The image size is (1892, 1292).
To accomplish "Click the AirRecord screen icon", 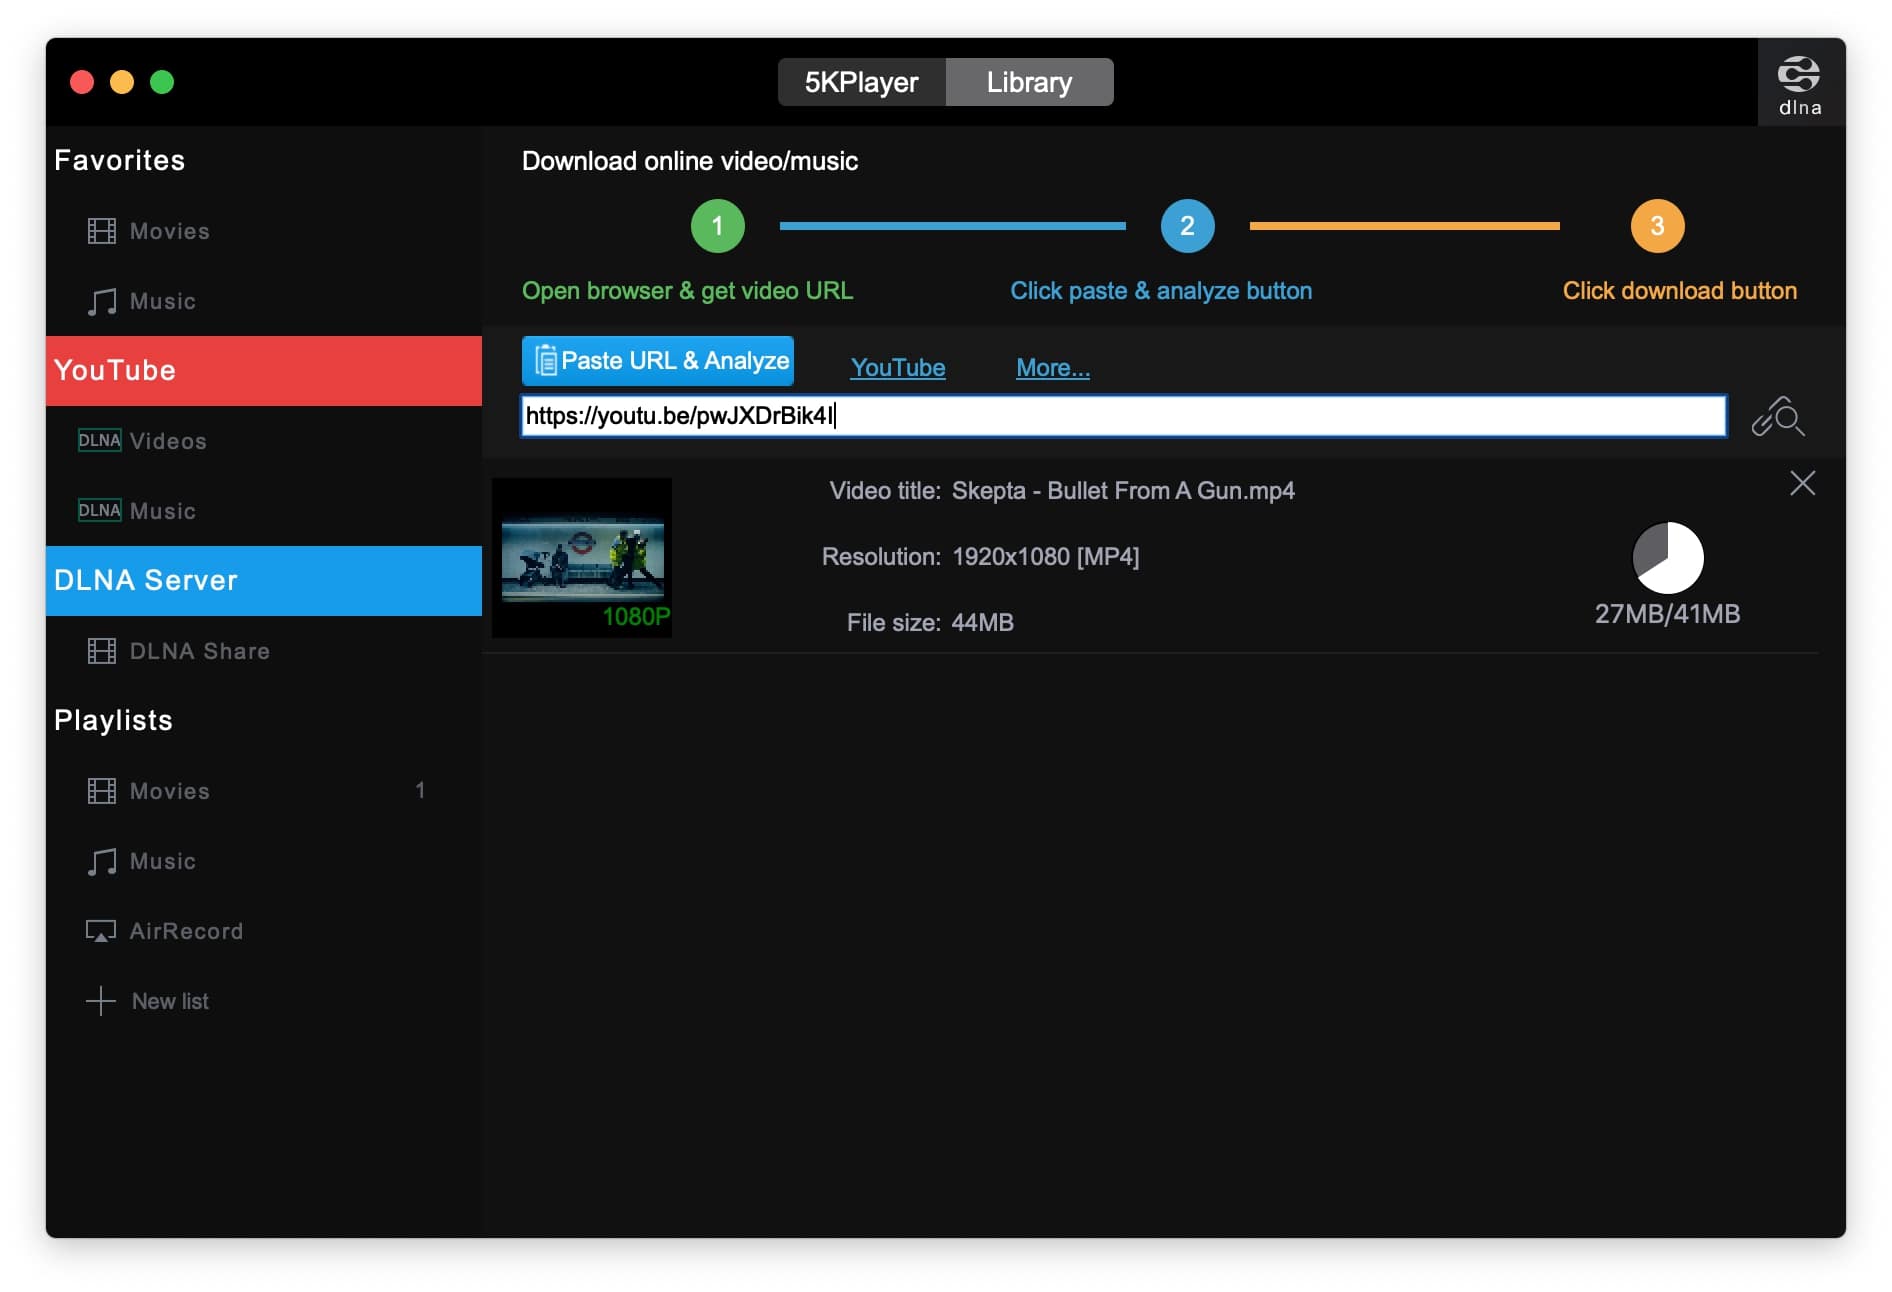I will coord(101,931).
